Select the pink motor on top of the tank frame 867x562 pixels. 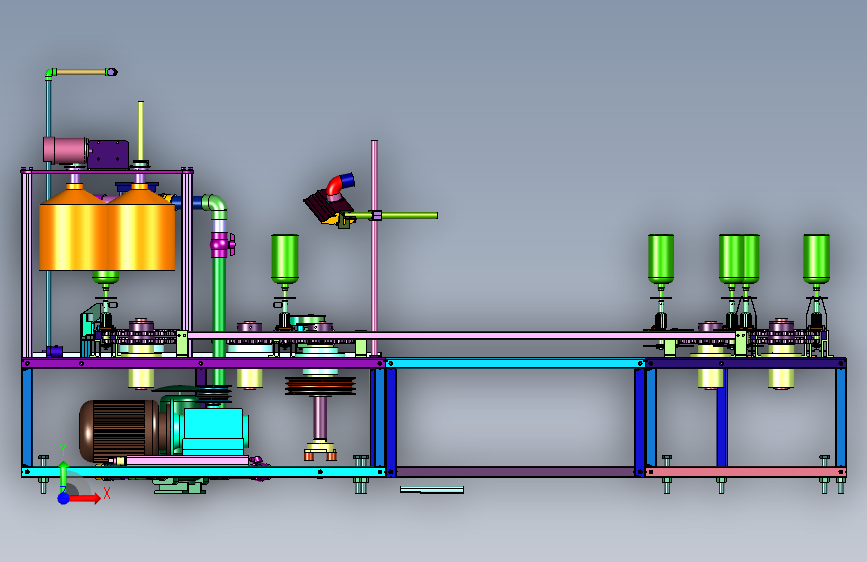pos(65,150)
